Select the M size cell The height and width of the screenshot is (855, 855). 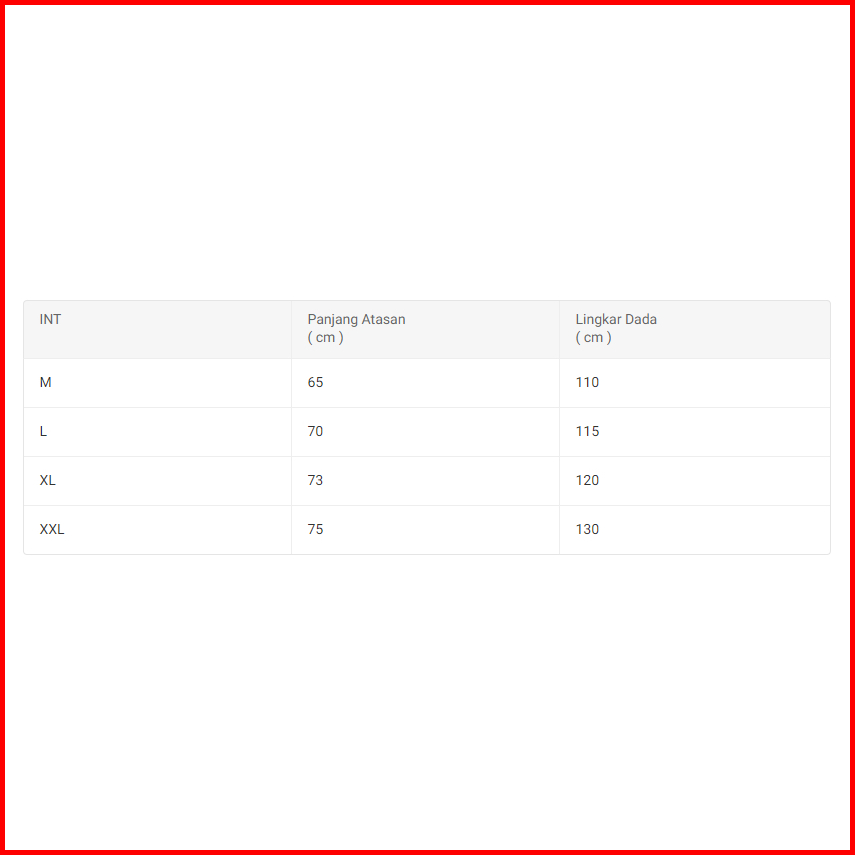tap(46, 383)
